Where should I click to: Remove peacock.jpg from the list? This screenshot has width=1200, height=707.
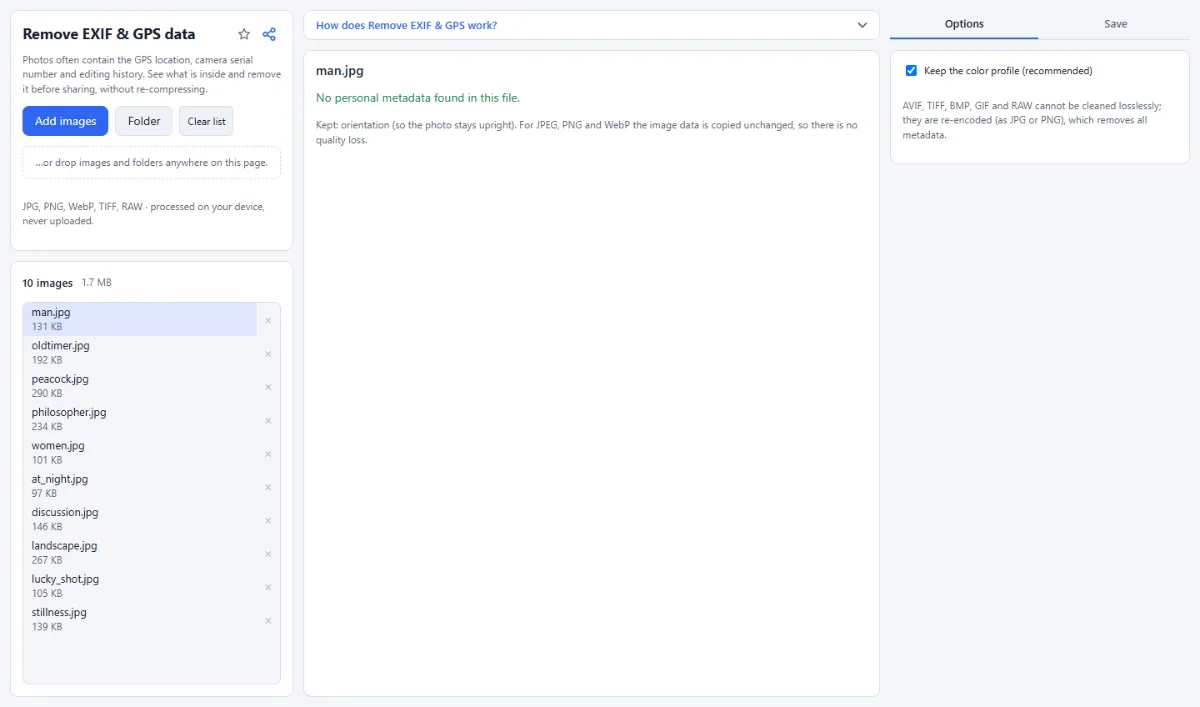point(268,387)
